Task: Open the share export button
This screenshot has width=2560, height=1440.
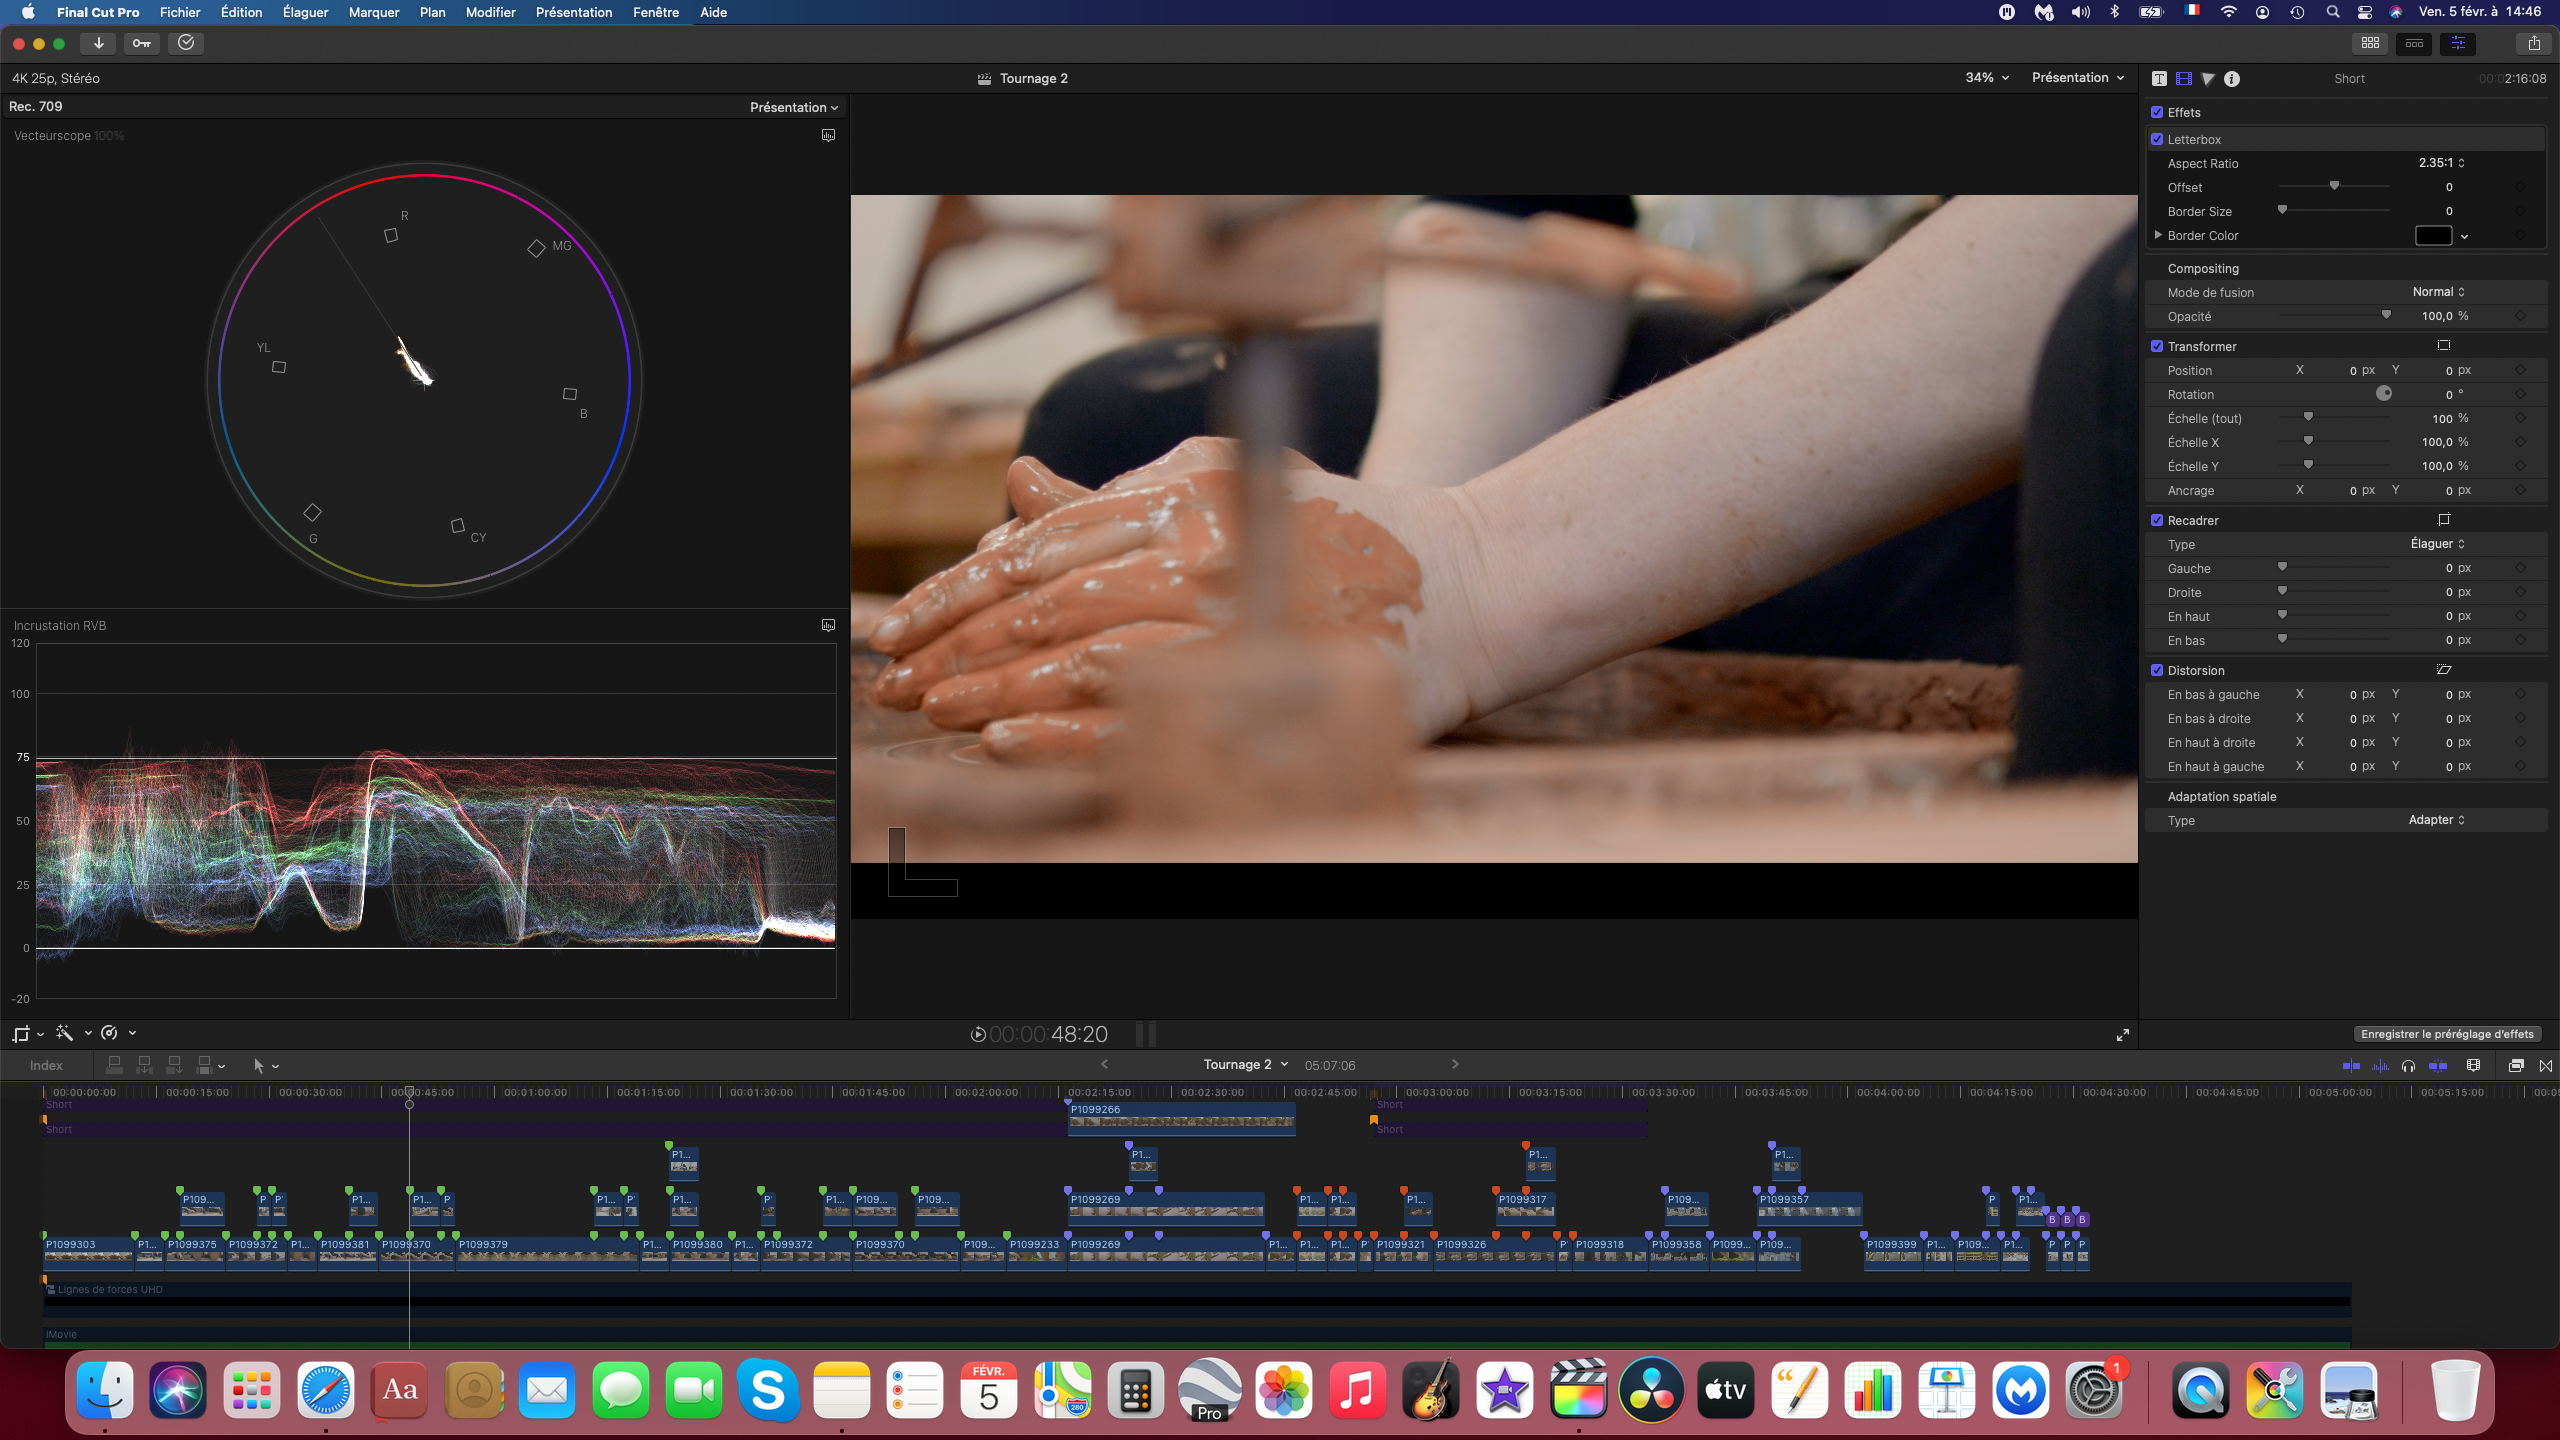Action: click(2533, 43)
